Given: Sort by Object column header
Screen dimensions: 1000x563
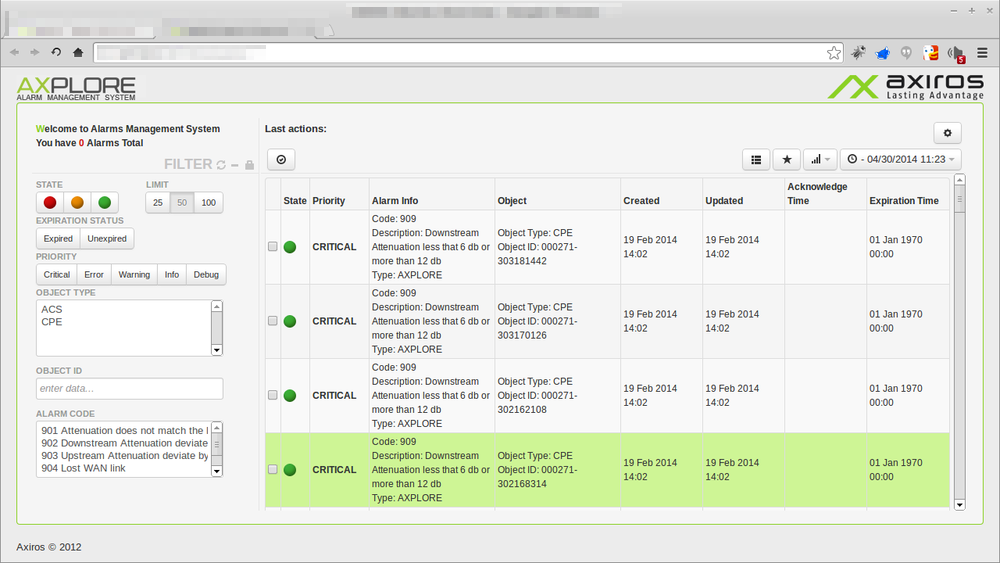Looking at the screenshot, I should click(x=512, y=201).
